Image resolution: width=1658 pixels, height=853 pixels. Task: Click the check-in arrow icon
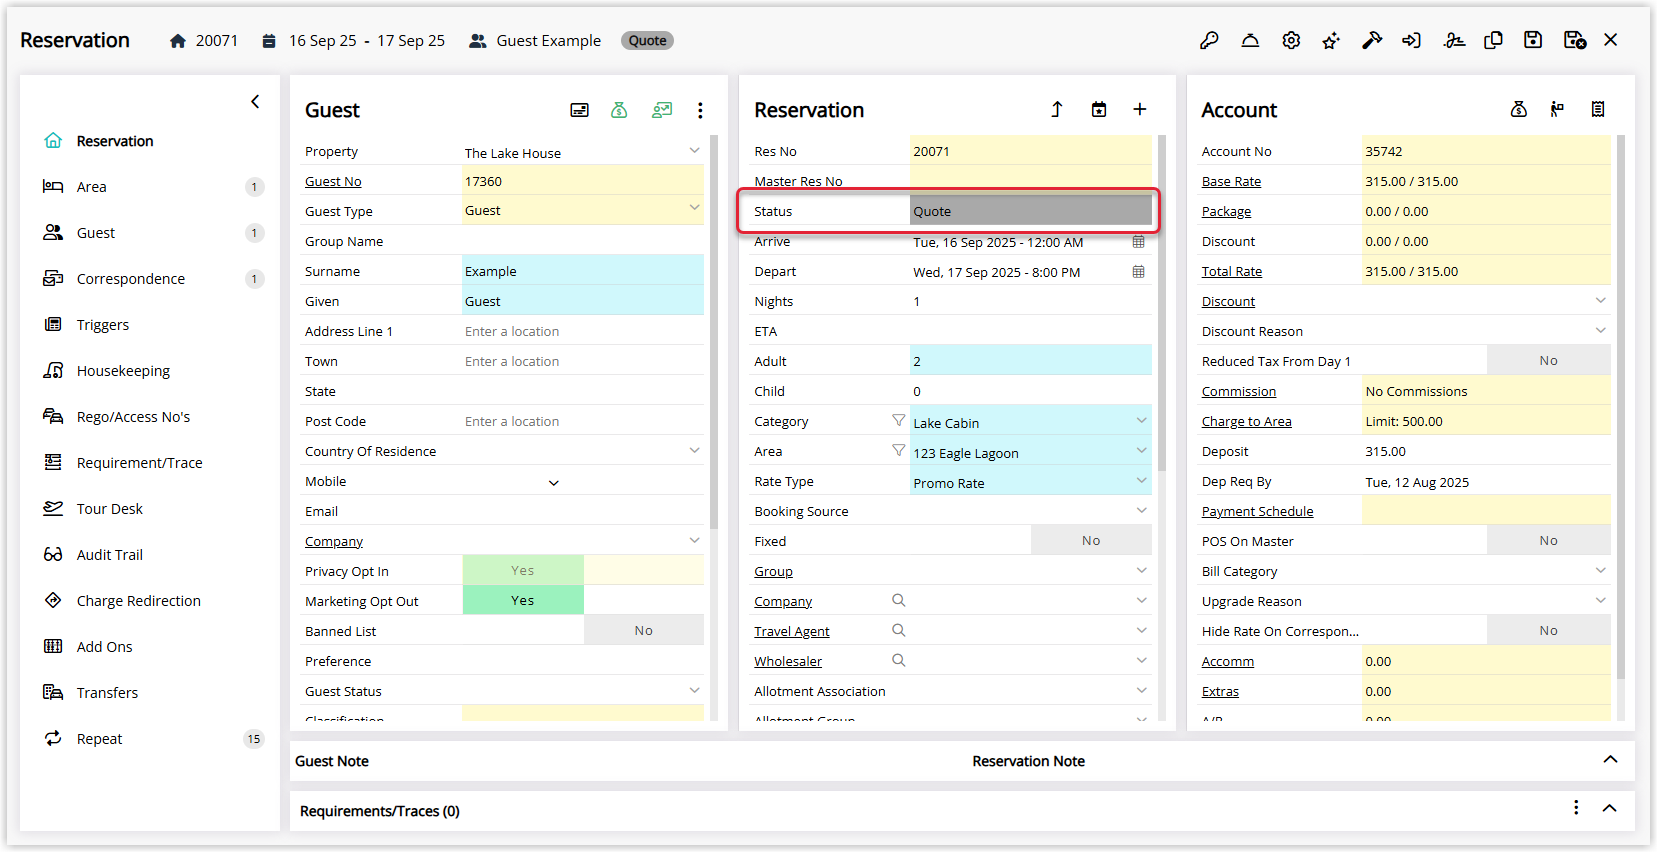1411,40
